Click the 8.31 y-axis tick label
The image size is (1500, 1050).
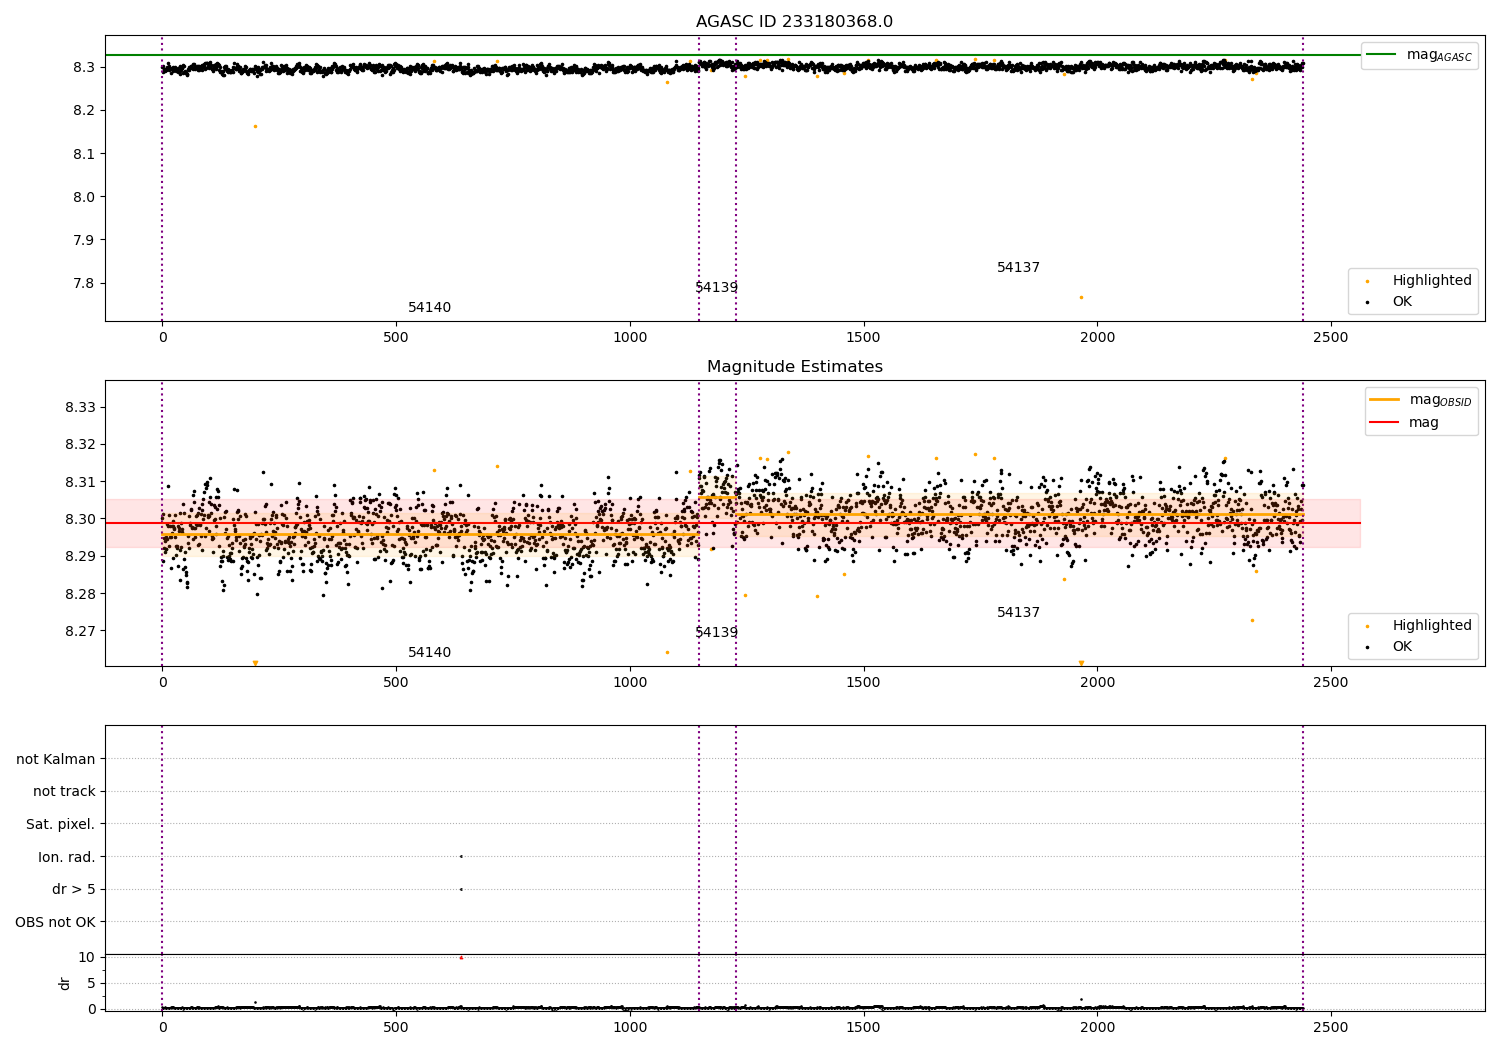click(x=80, y=482)
